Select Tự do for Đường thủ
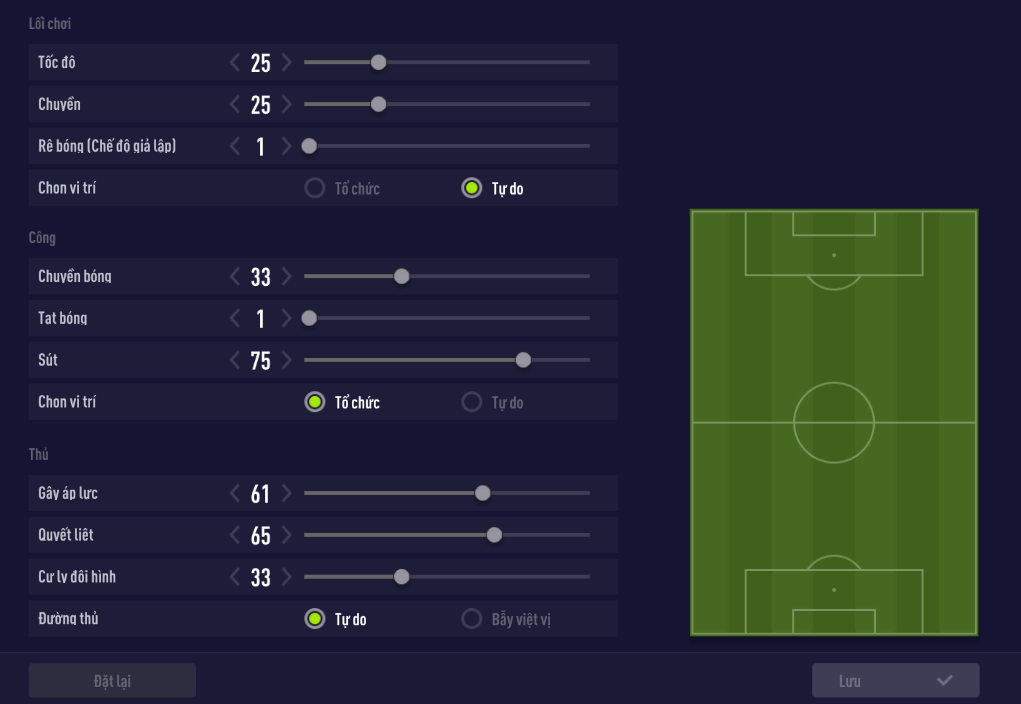The width and height of the screenshot is (1021, 704). coord(315,619)
